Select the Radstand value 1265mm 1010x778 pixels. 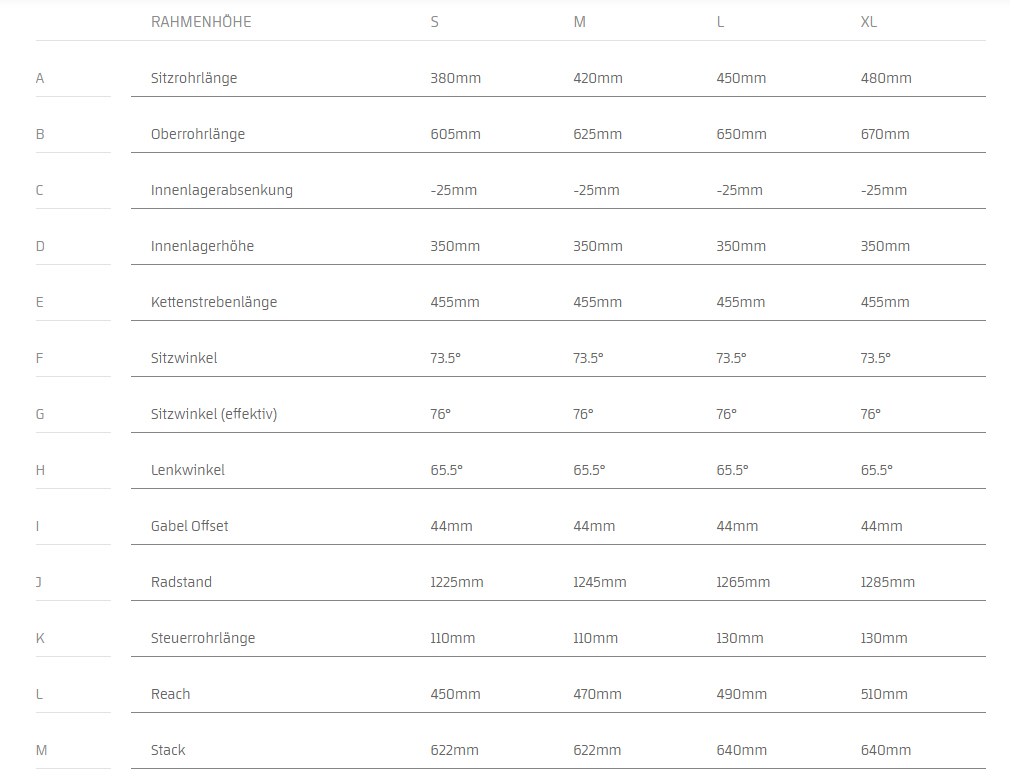click(743, 582)
